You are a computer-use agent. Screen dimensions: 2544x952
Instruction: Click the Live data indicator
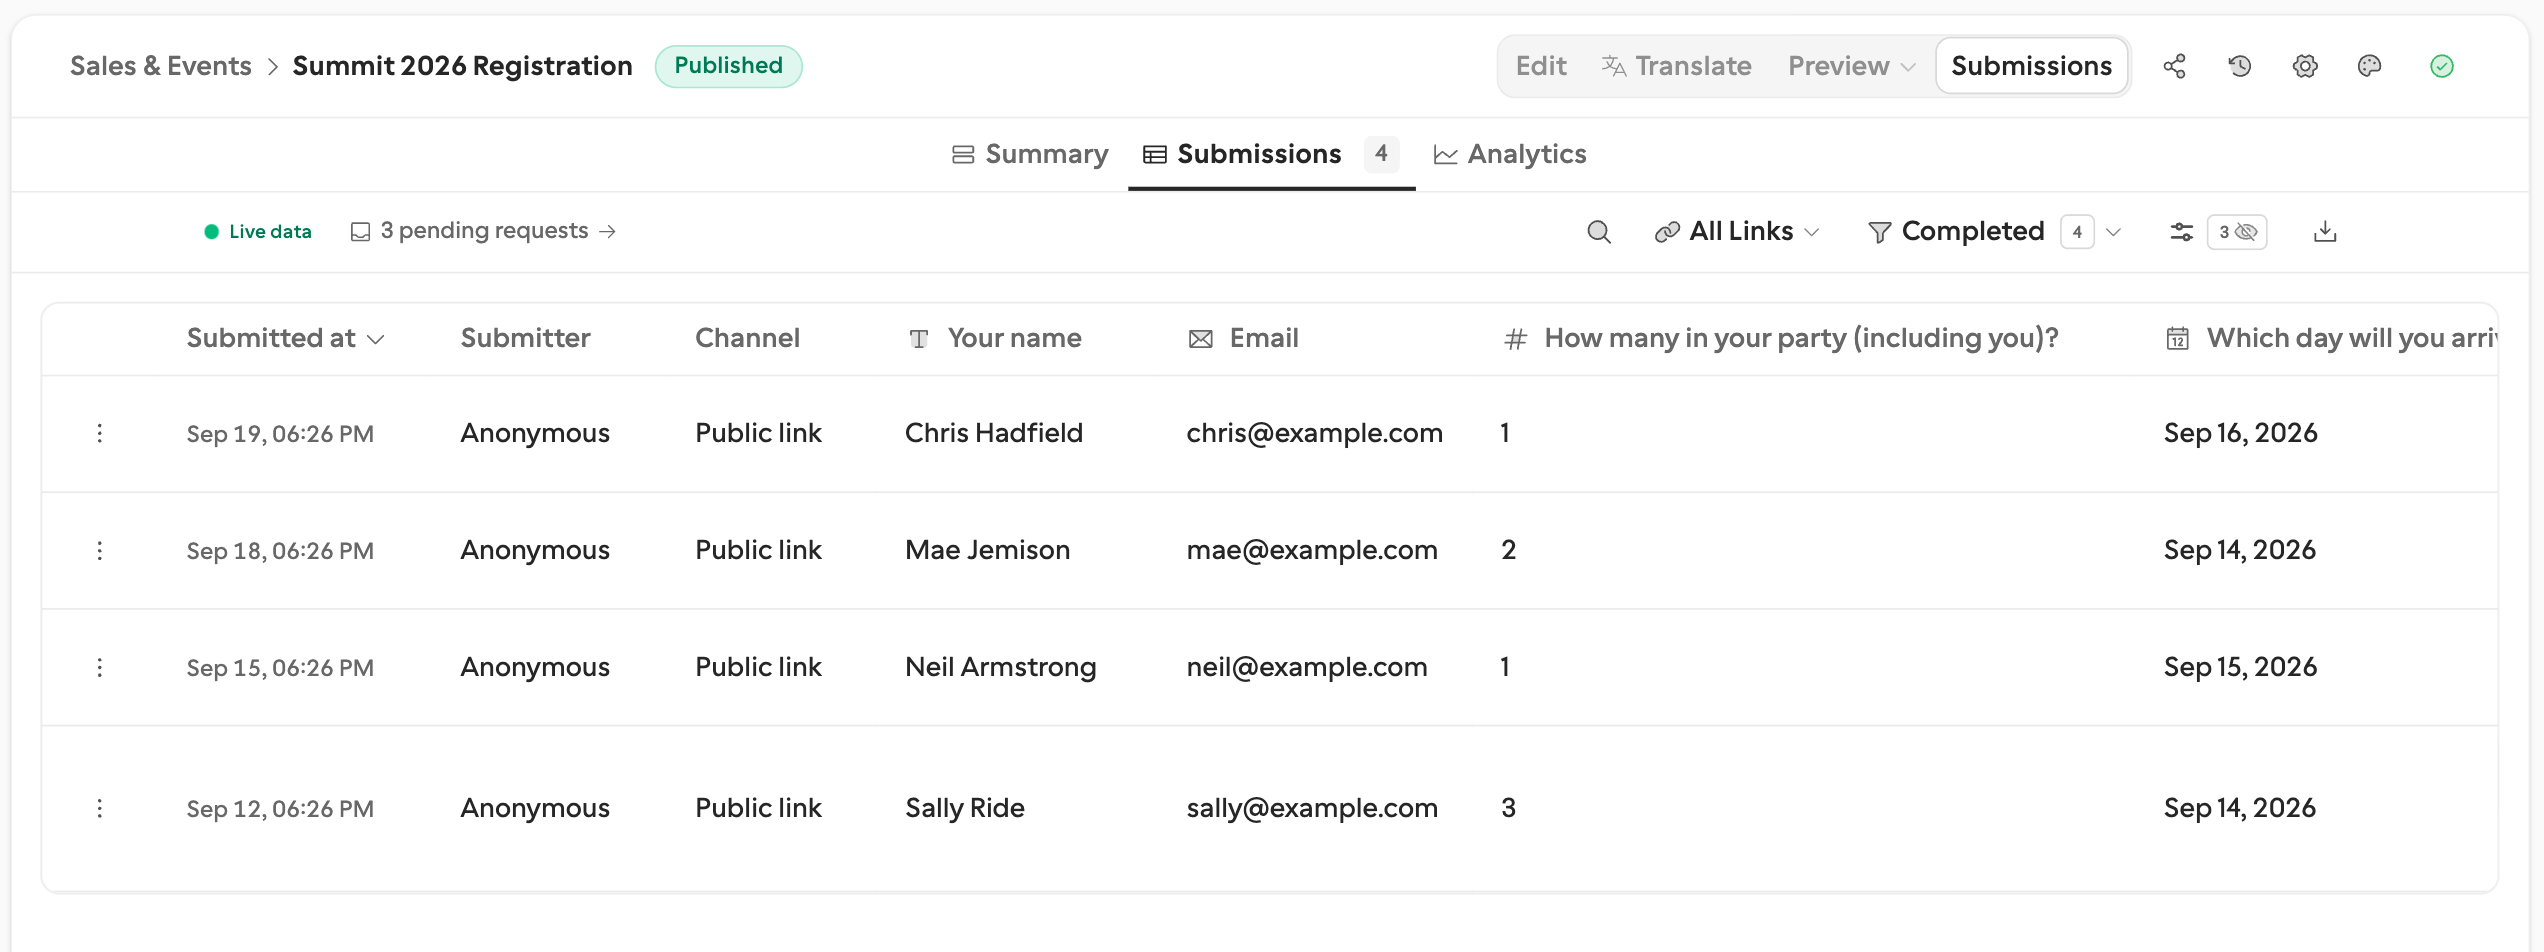[x=258, y=231]
